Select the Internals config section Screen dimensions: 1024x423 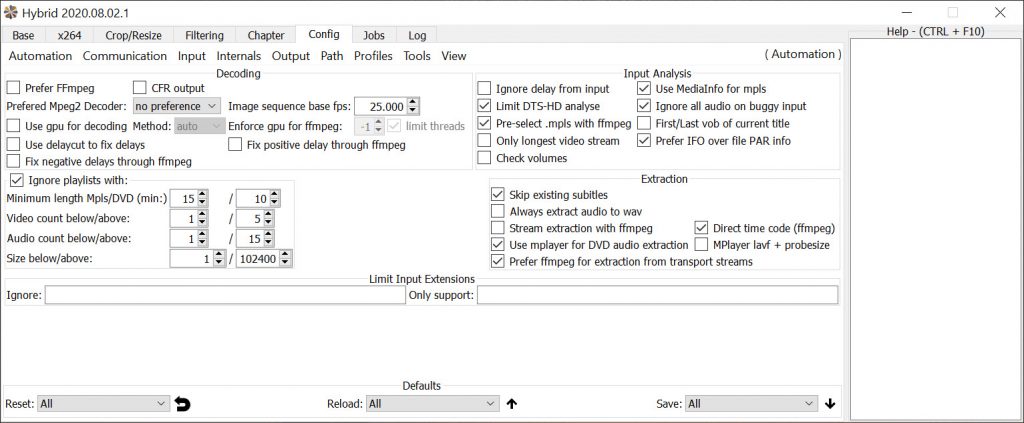tap(238, 56)
